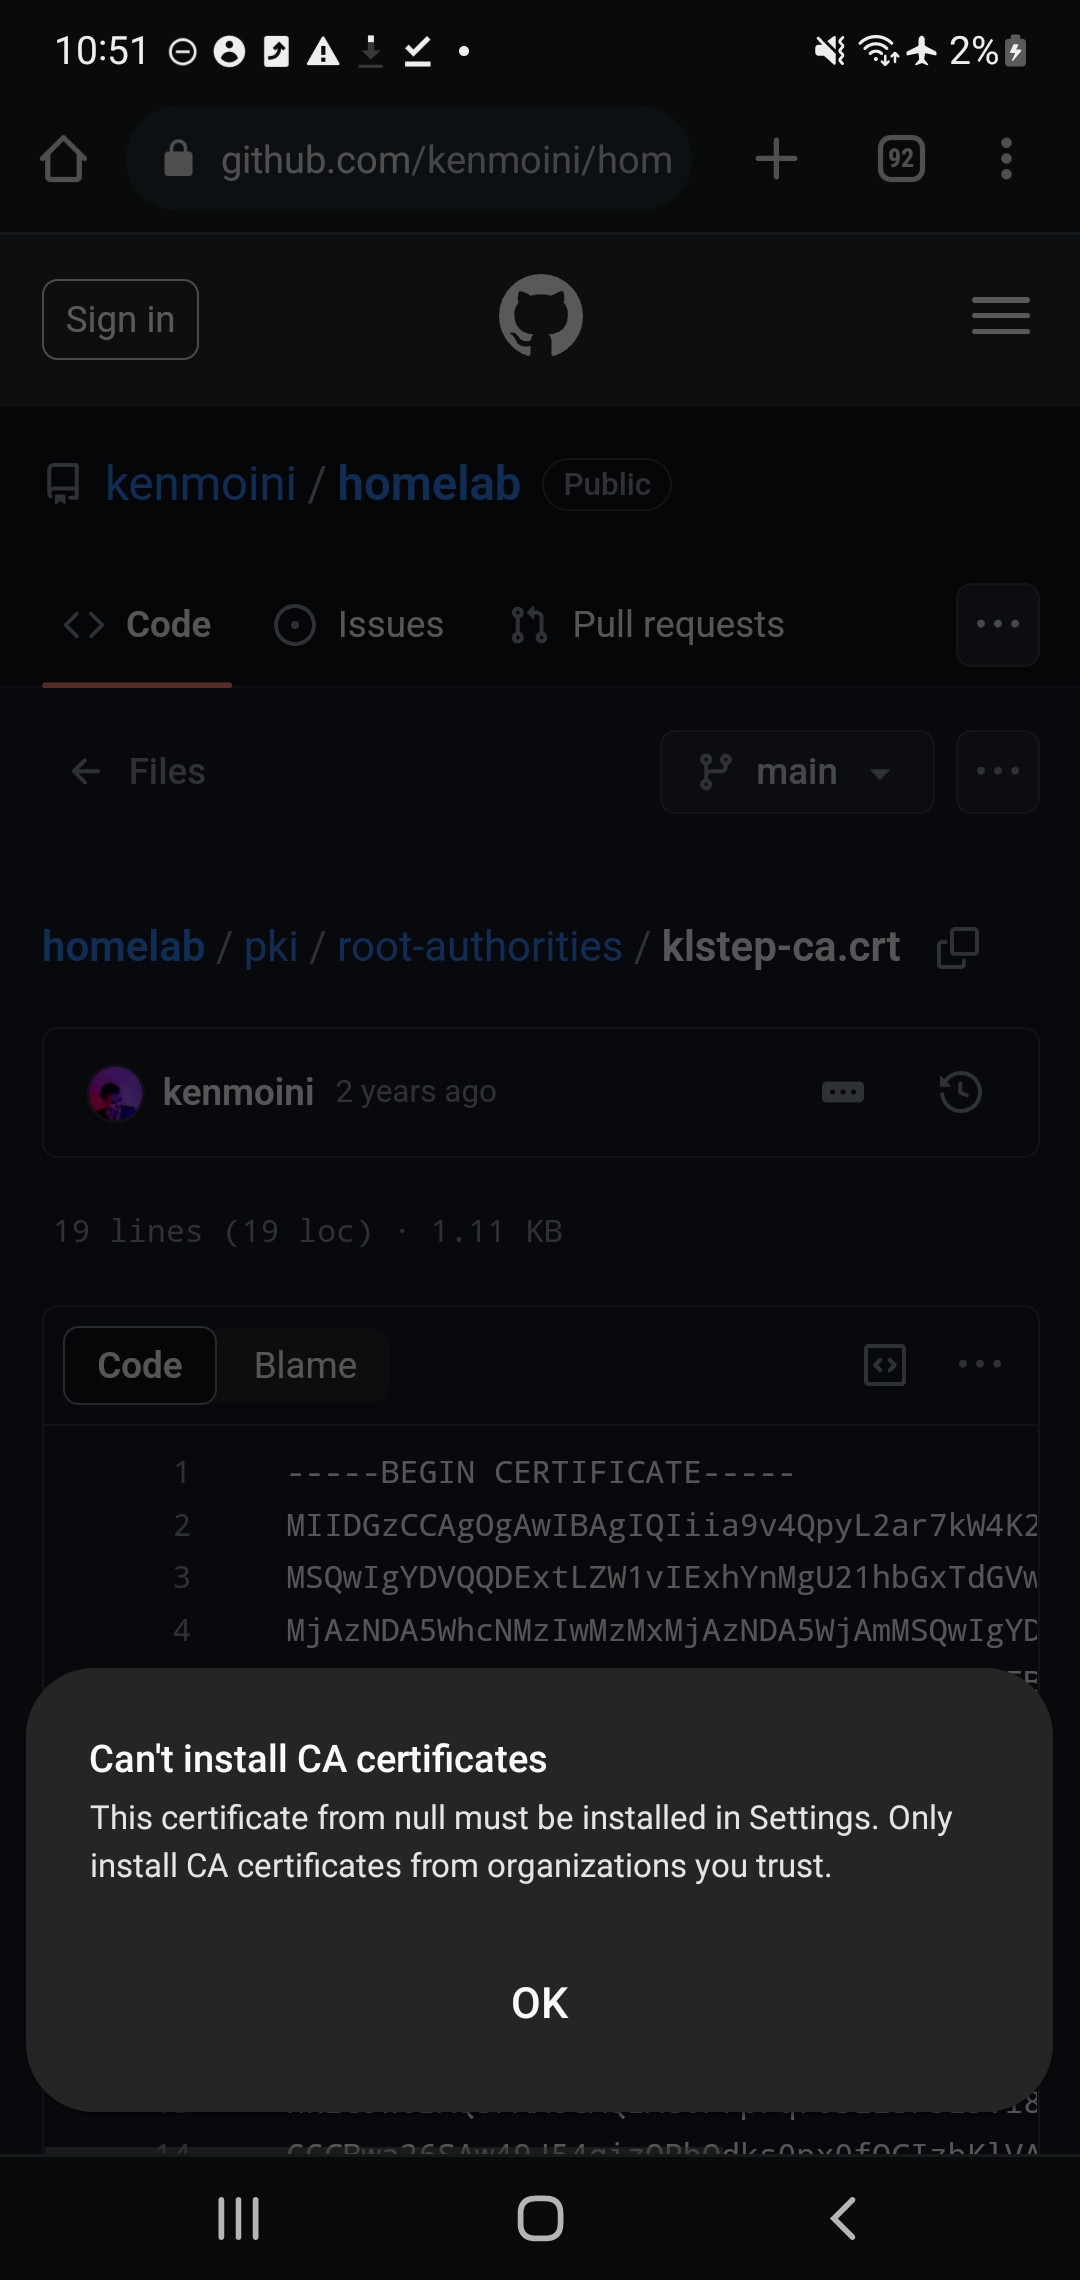Tap the GitHub logo

point(541,316)
